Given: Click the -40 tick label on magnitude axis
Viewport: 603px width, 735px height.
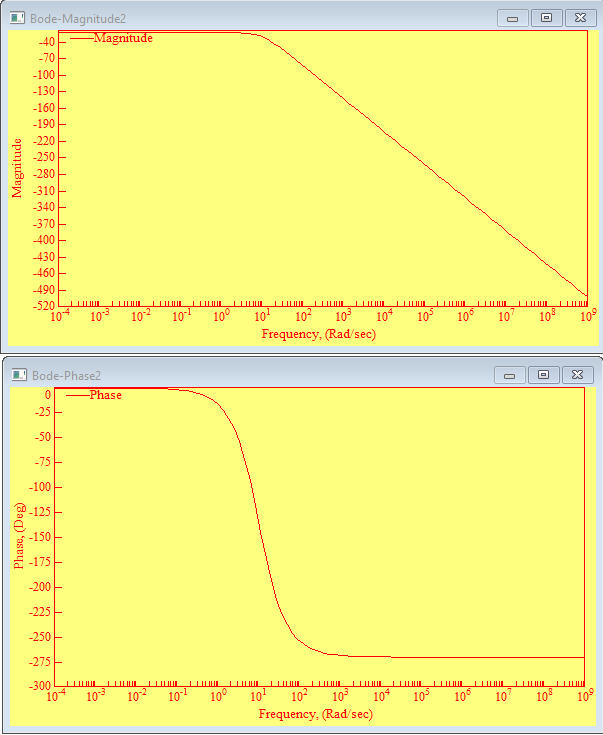Looking at the screenshot, I should 46,42.
